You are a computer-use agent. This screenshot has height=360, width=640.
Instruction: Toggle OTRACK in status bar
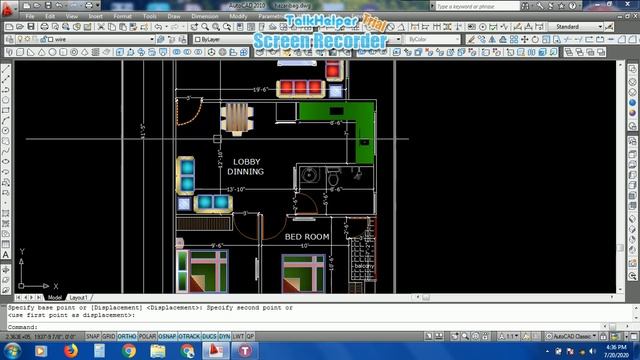189,336
